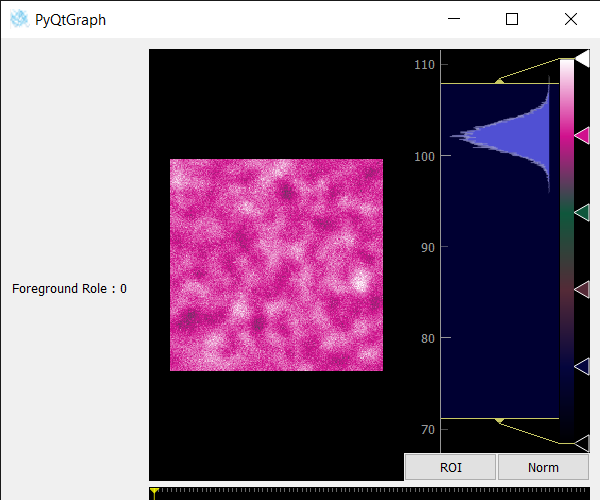The image size is (600, 500).
Task: Click the 70 axis label
Action: pos(428,430)
